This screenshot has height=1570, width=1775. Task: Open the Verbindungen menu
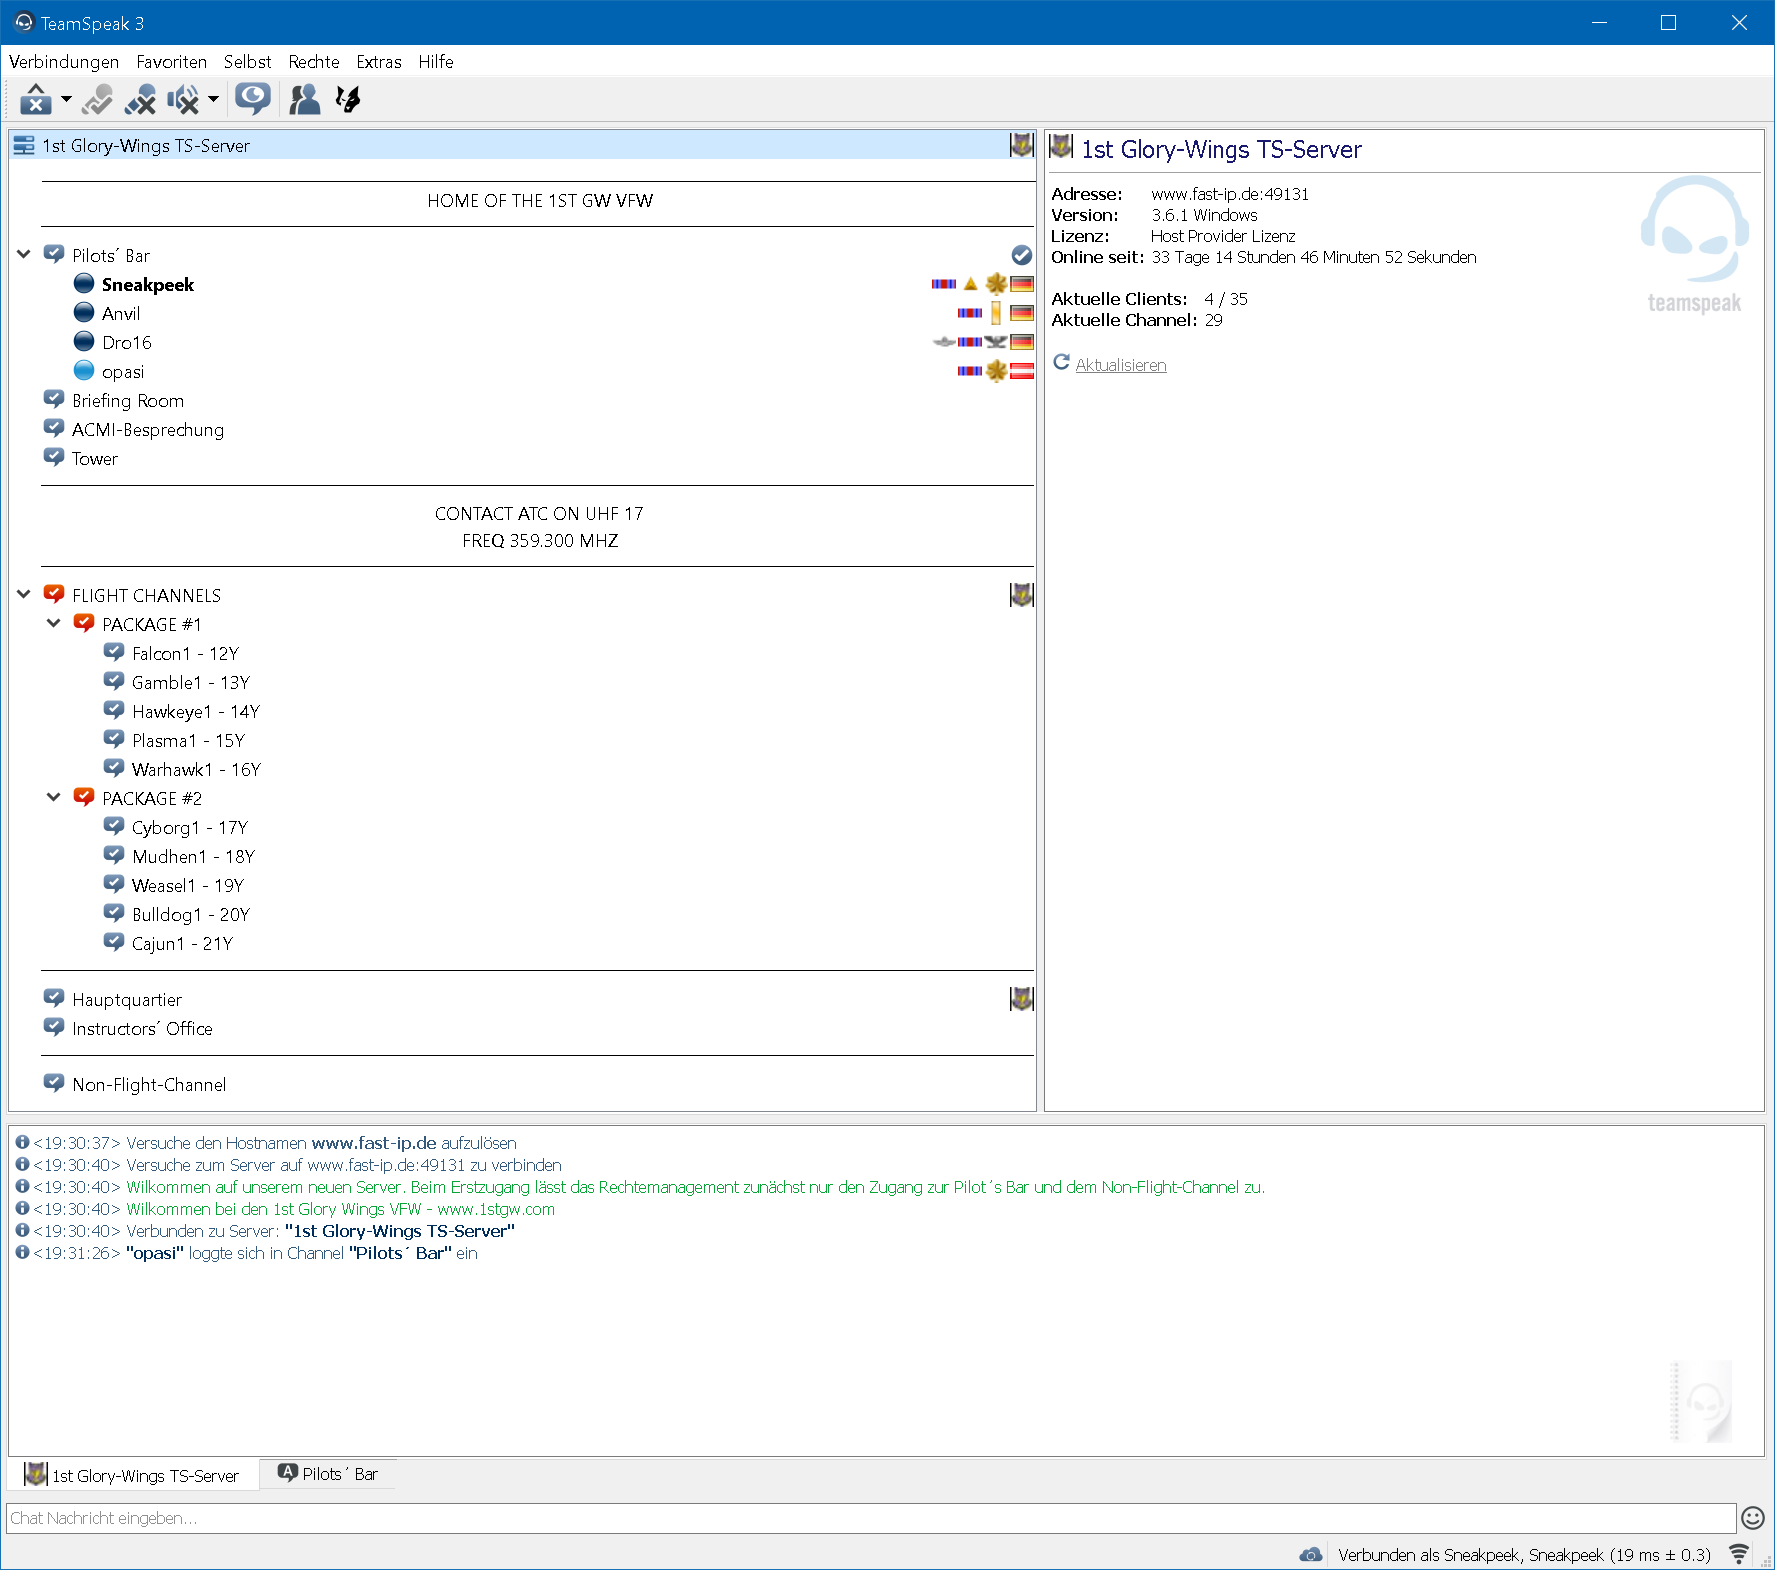coord(64,62)
